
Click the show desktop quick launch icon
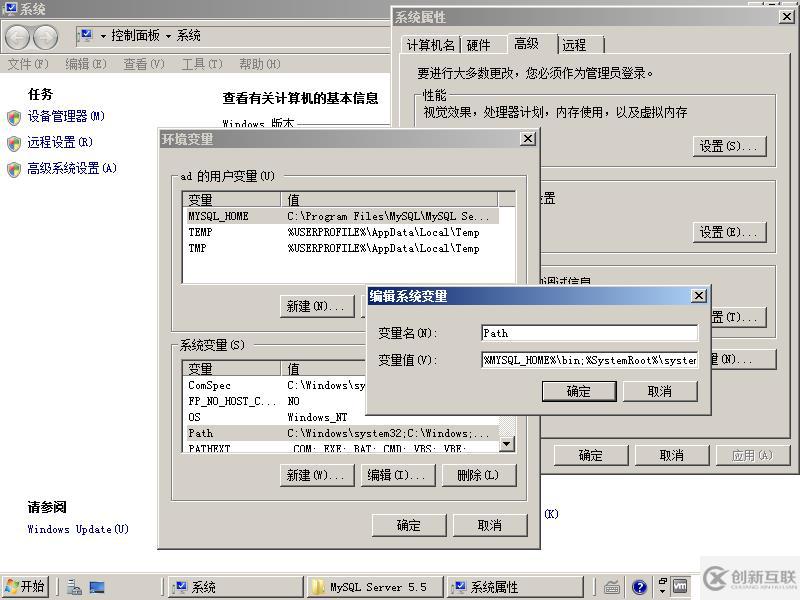coord(97,587)
